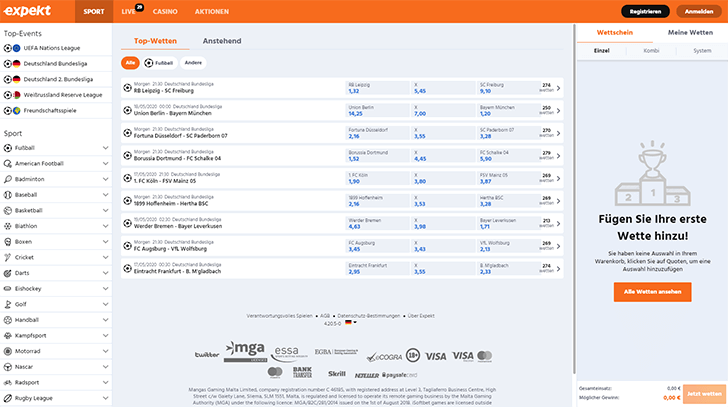The width and height of the screenshot is (728, 407).
Task: Select the Einzel bet slip tab
Action: [602, 51]
